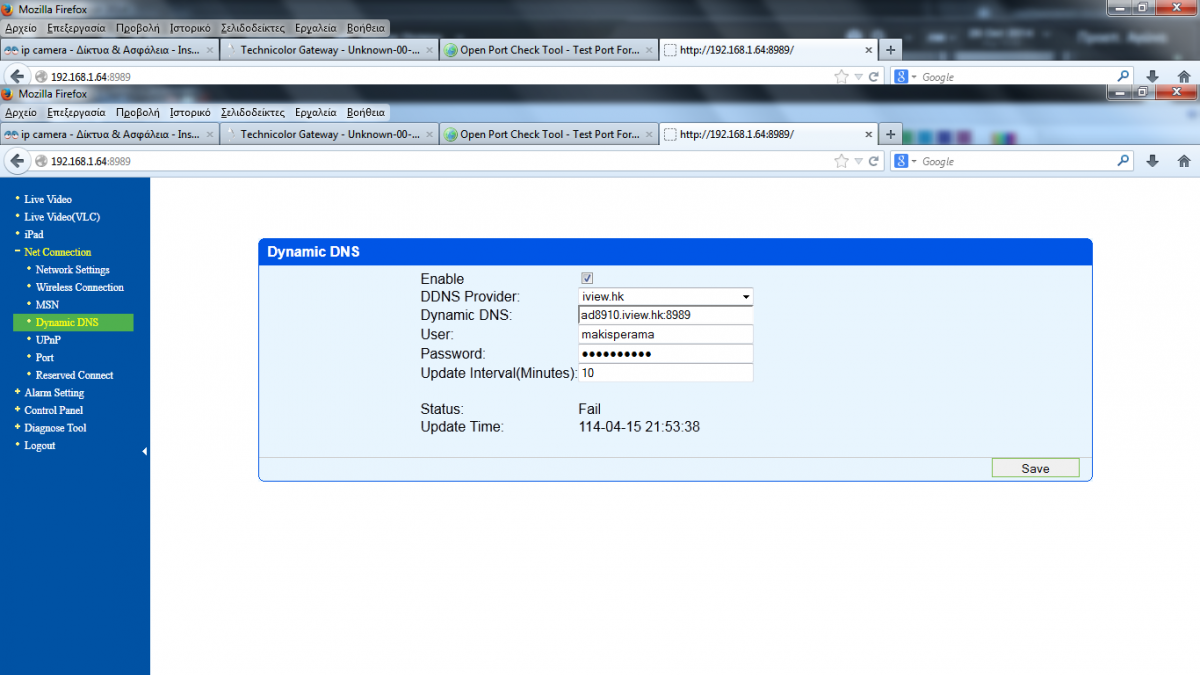1200x675 pixels.
Task: Reload the page in the front Firefox window
Action: click(x=873, y=161)
